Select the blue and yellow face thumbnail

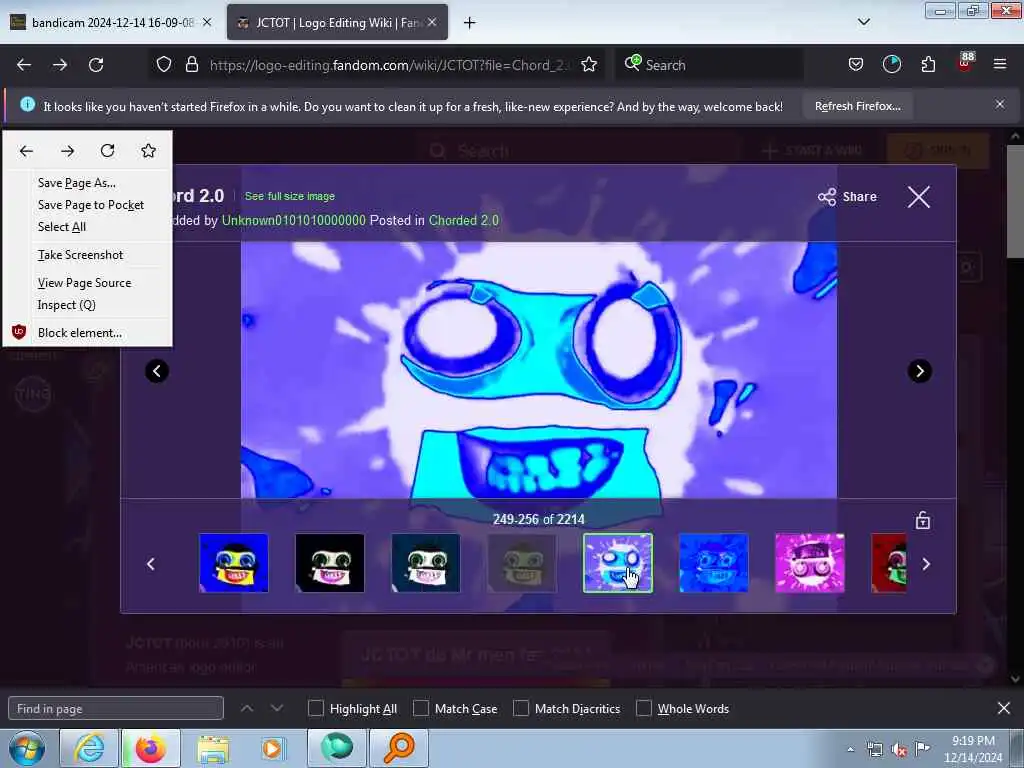tap(234, 563)
